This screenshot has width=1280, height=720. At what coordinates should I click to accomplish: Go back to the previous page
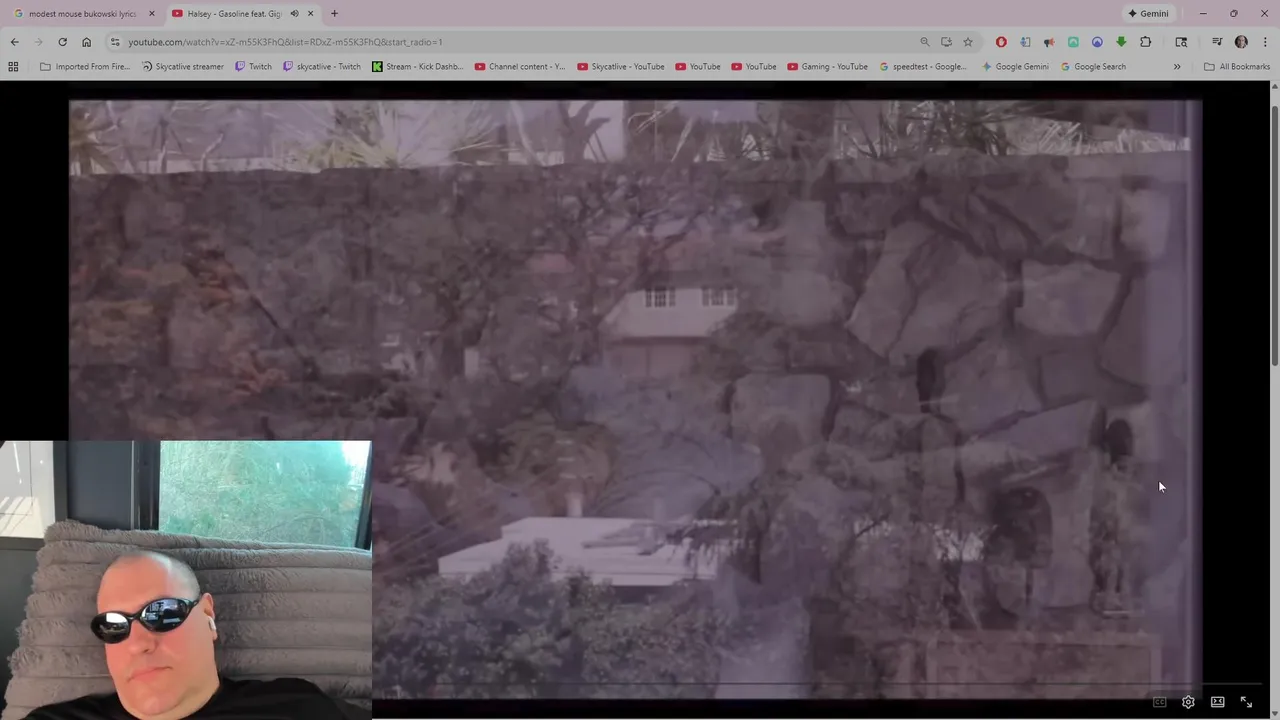(14, 42)
